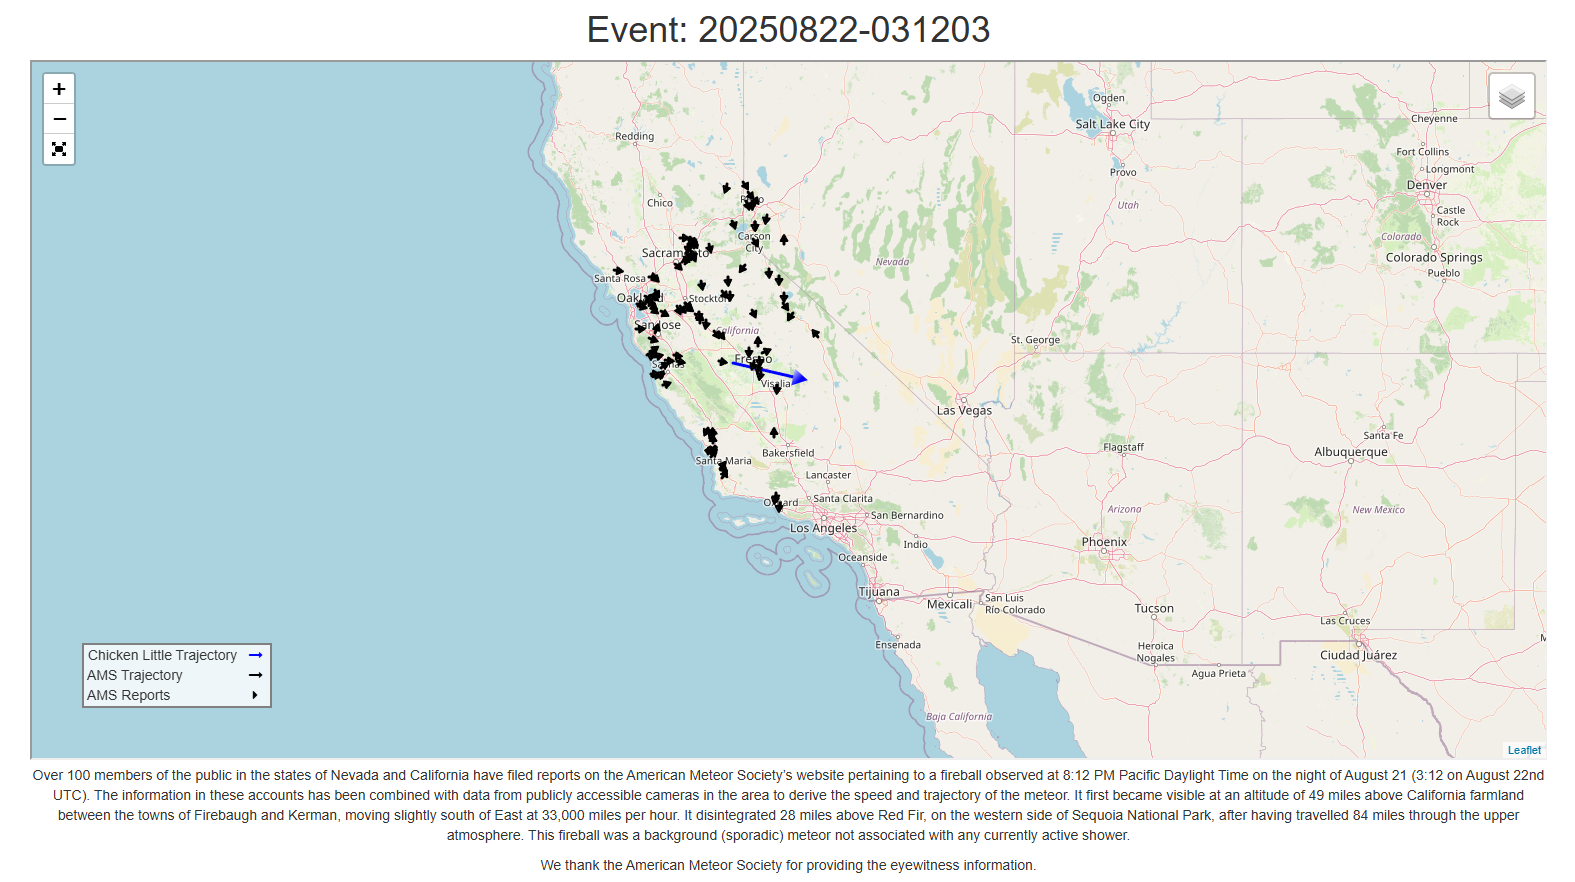
Task: Click the Chico map label
Action: coord(660,203)
